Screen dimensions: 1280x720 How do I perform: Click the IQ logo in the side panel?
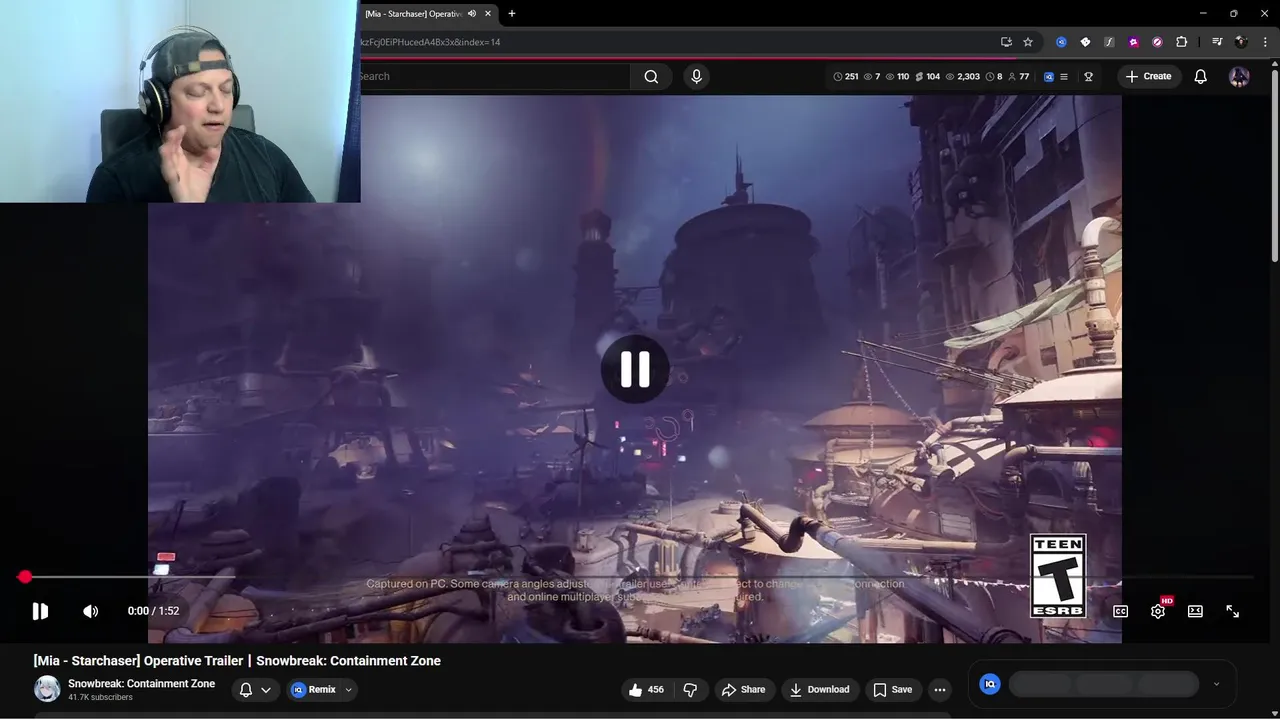click(x=990, y=684)
